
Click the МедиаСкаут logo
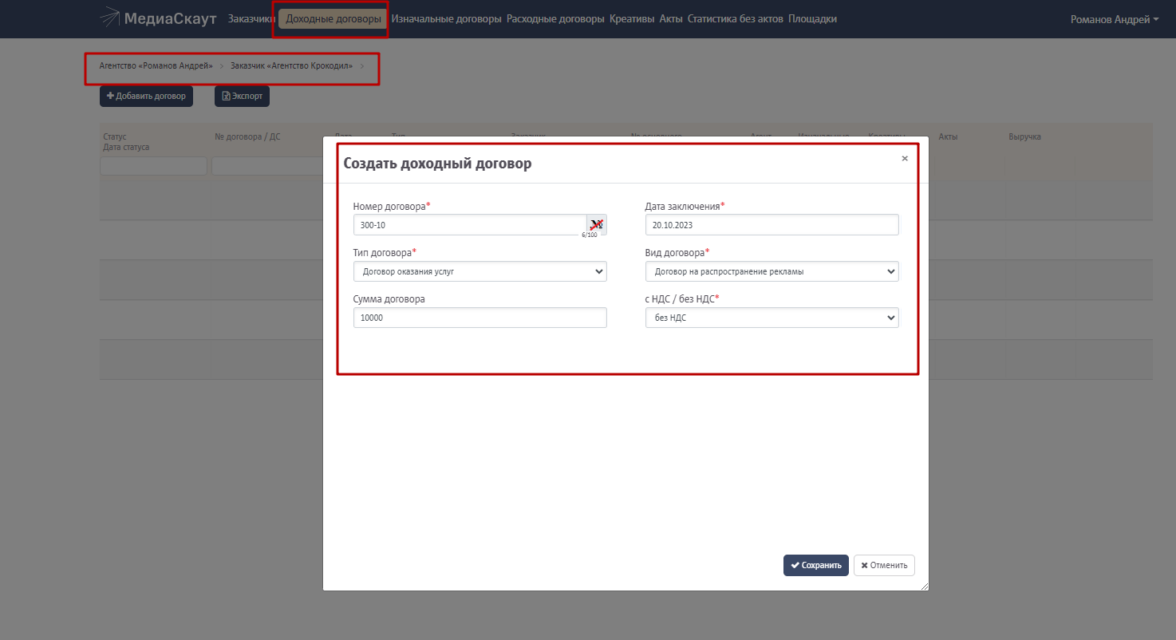coord(158,18)
